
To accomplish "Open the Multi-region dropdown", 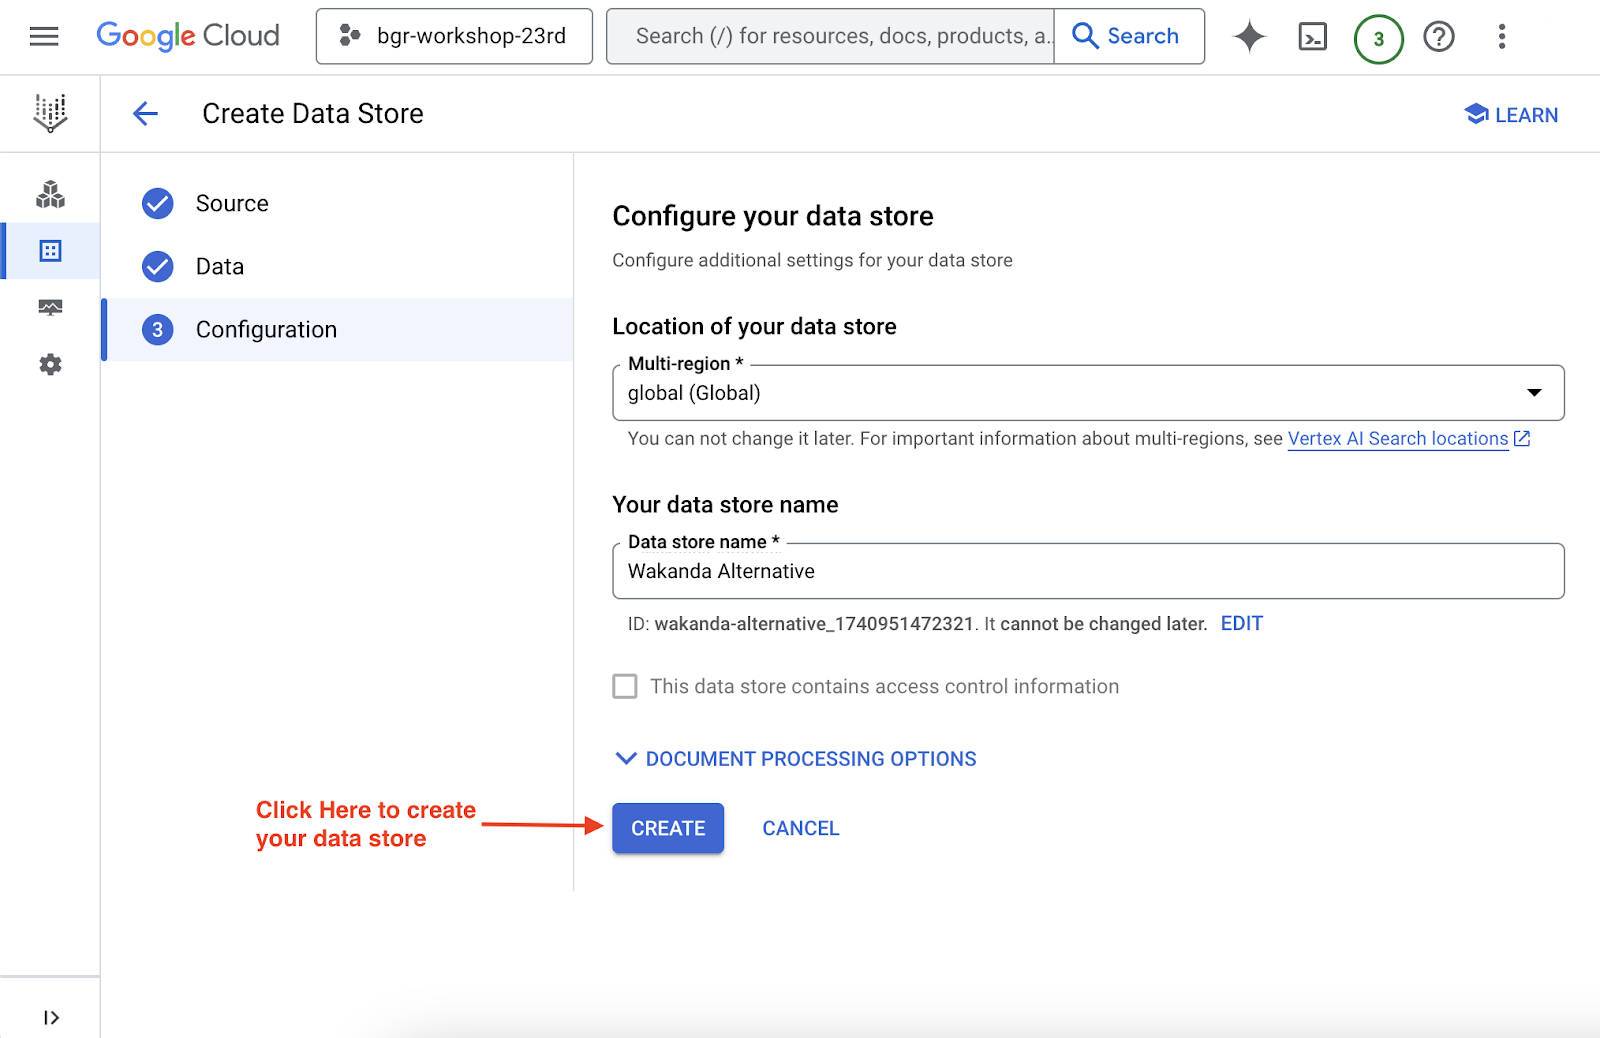I will 1087,393.
